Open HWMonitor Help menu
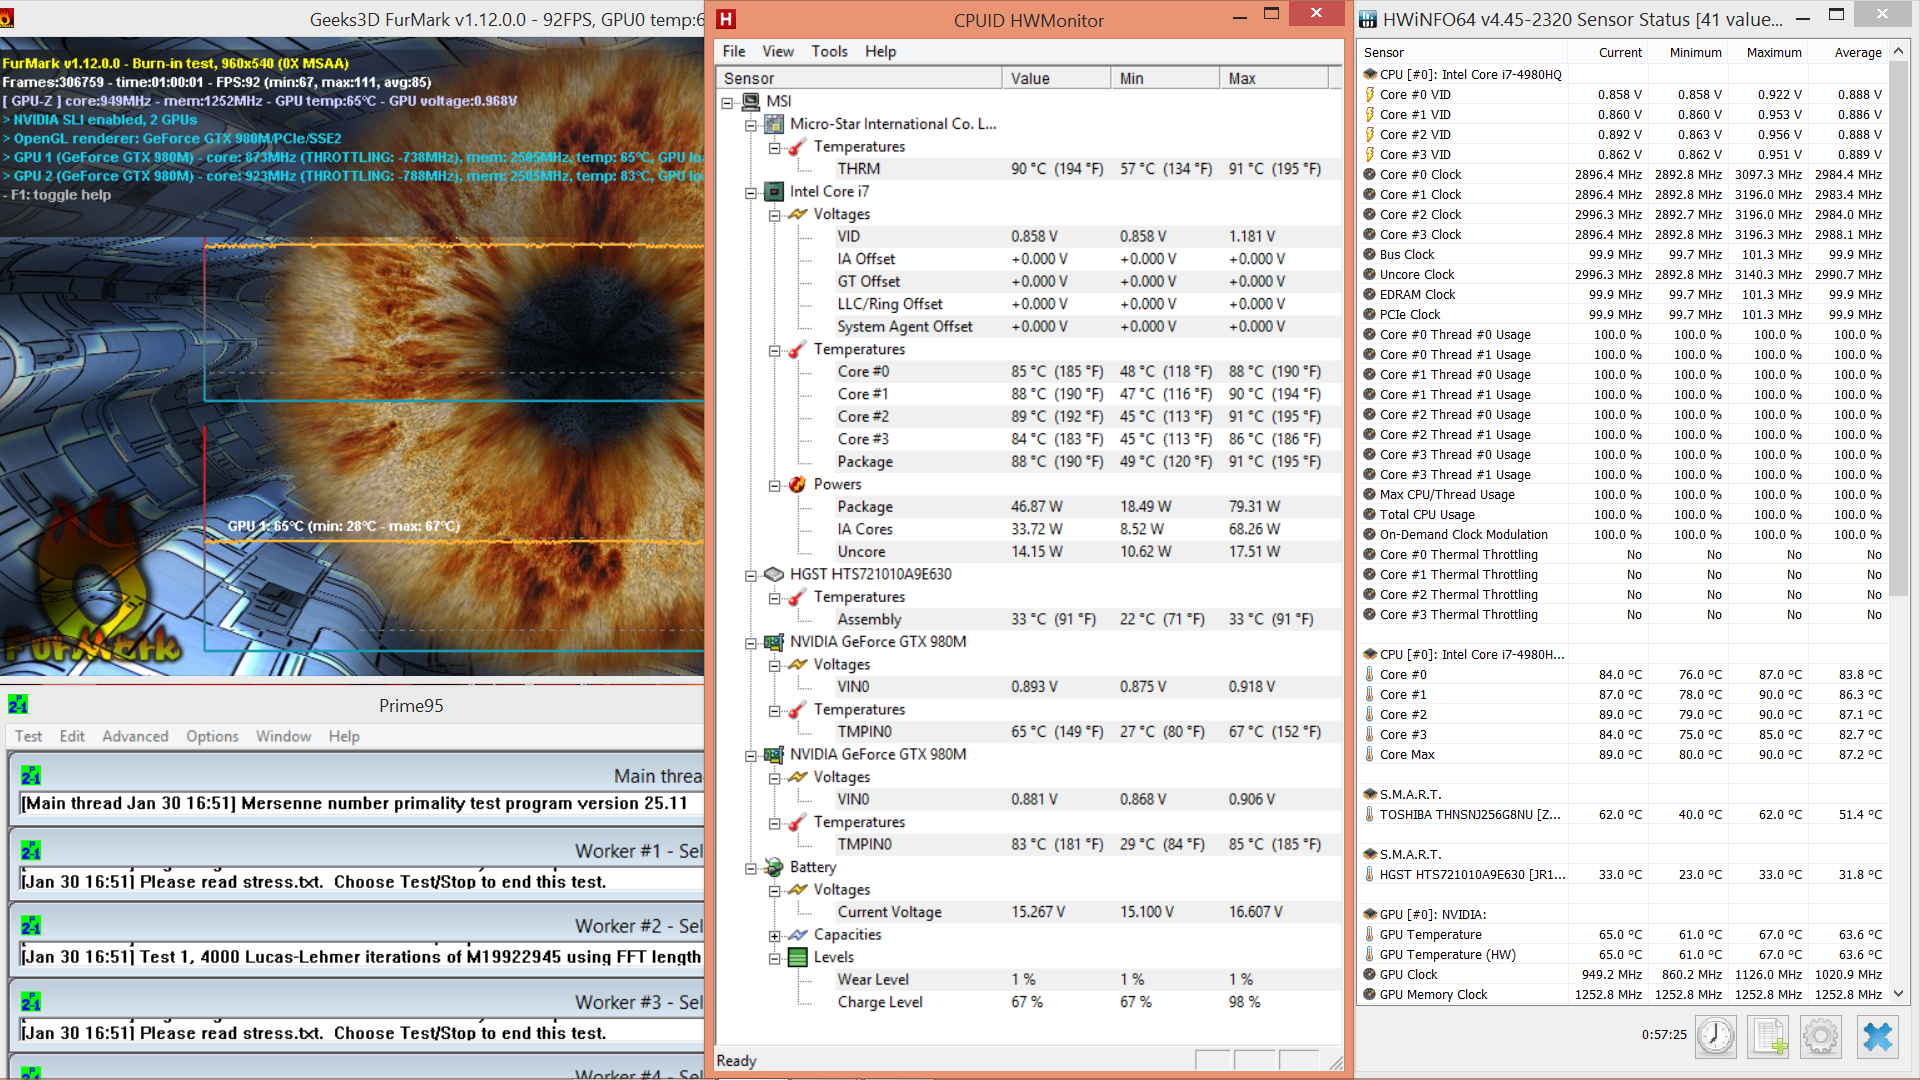The image size is (1920, 1080). (x=880, y=51)
